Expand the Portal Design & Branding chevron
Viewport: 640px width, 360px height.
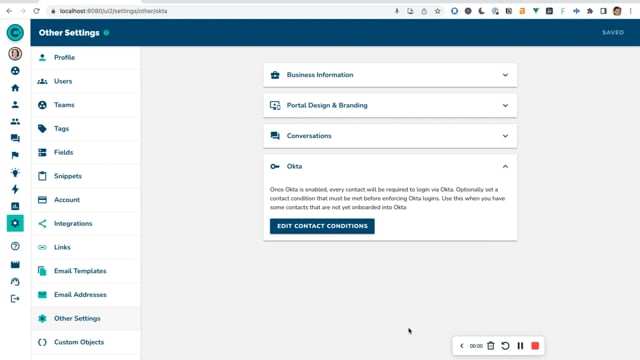pos(505,105)
